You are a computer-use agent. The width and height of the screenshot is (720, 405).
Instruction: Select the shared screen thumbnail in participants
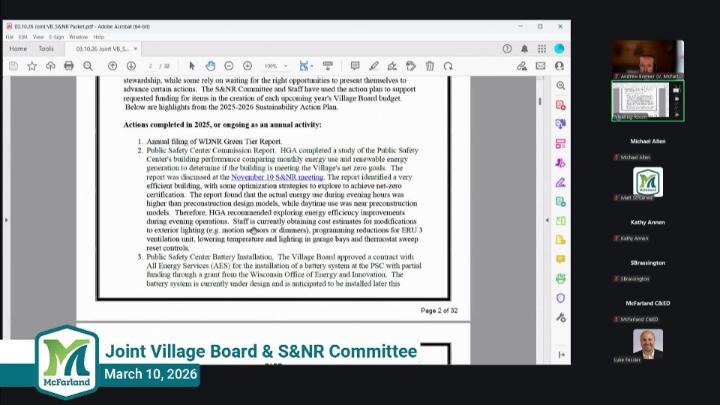647,101
